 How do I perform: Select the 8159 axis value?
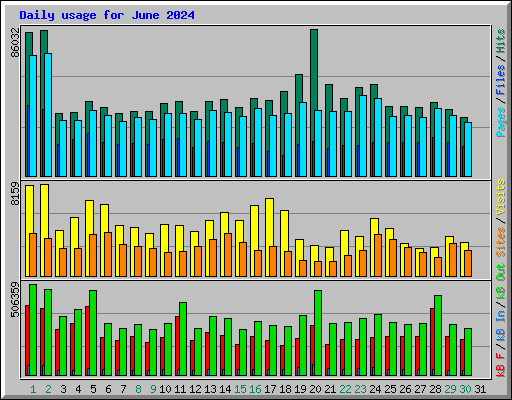15,193
